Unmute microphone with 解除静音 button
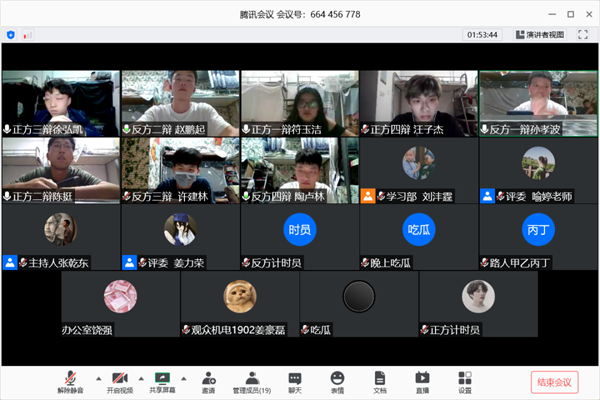The width and height of the screenshot is (600, 400). [x=70, y=382]
